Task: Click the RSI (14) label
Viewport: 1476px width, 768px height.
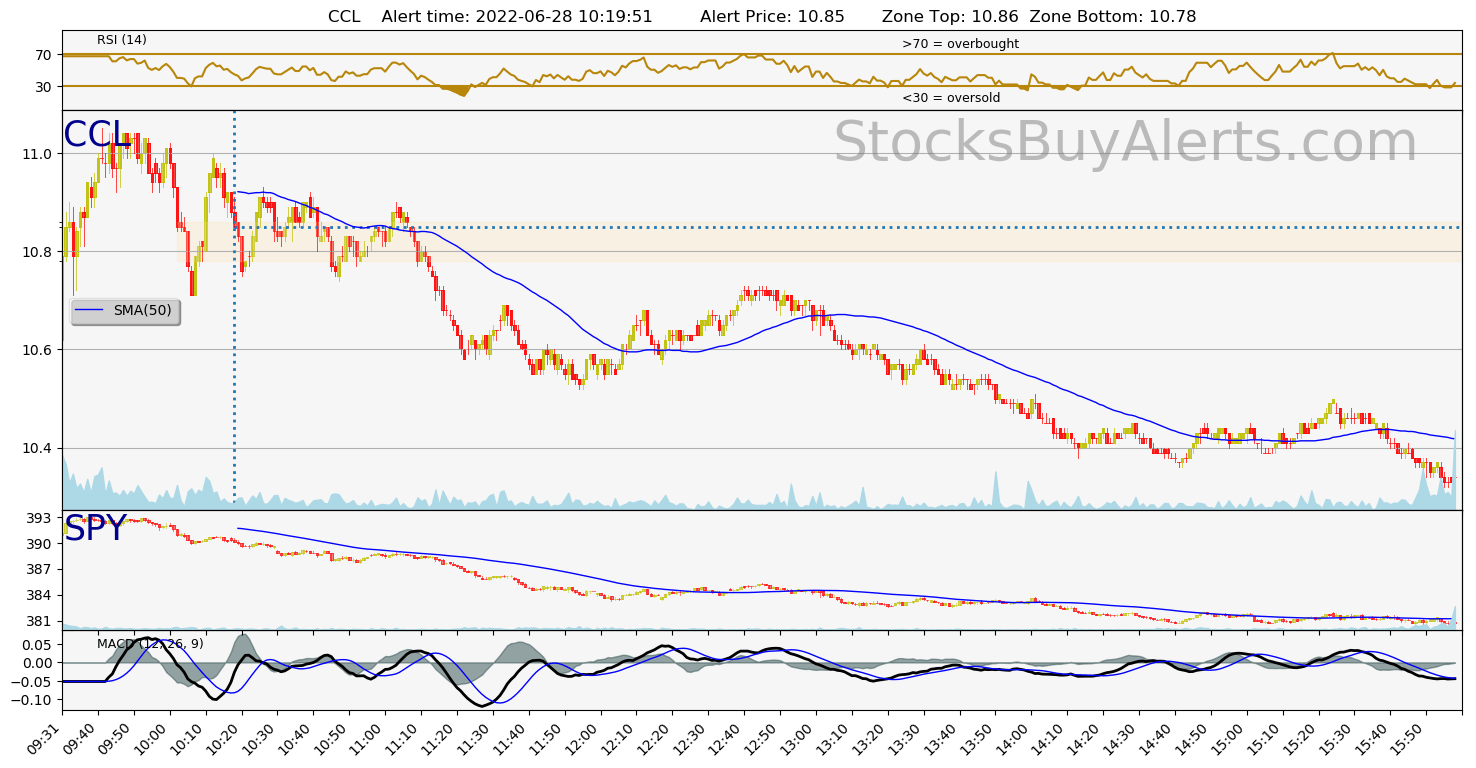Action: (x=122, y=40)
